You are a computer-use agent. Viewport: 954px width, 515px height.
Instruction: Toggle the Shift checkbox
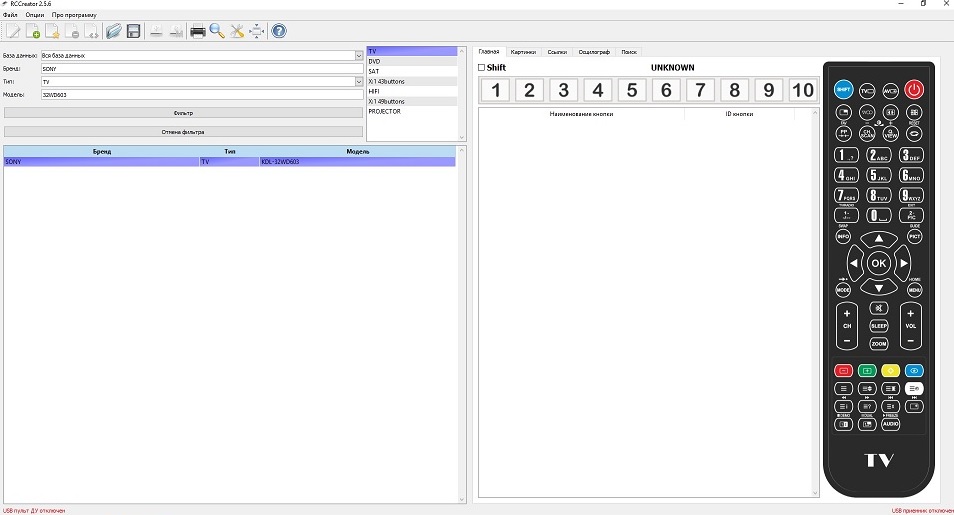[x=481, y=68]
